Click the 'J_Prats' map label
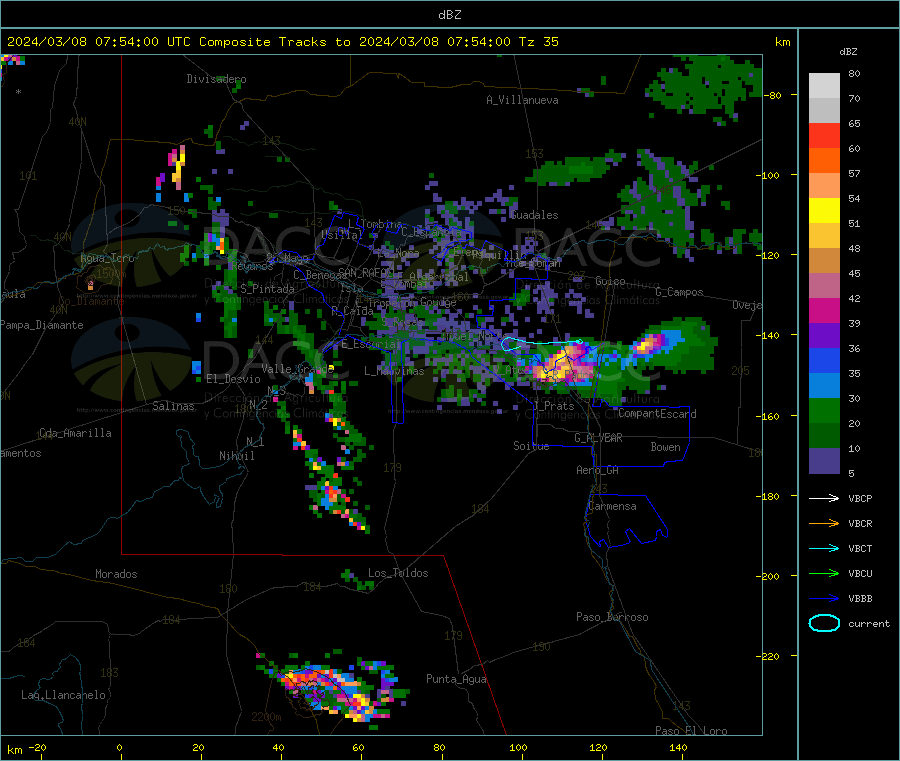The width and height of the screenshot is (900, 761). click(553, 406)
